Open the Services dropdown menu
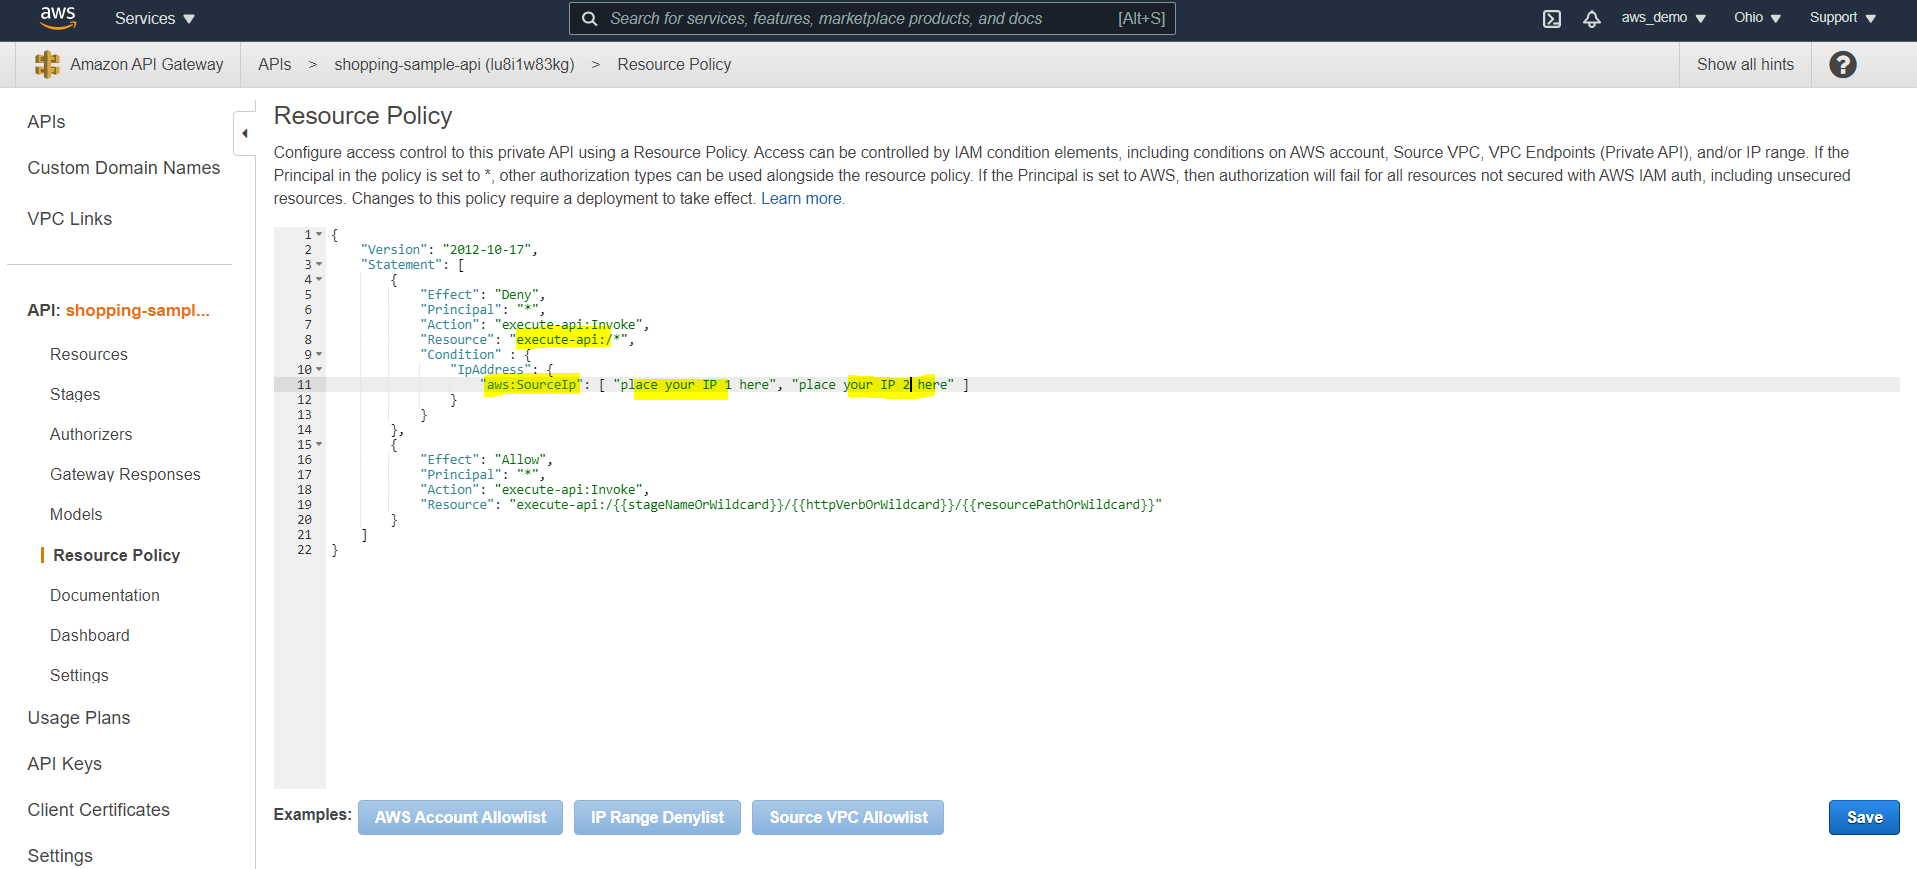This screenshot has height=869, width=1917. tap(155, 19)
